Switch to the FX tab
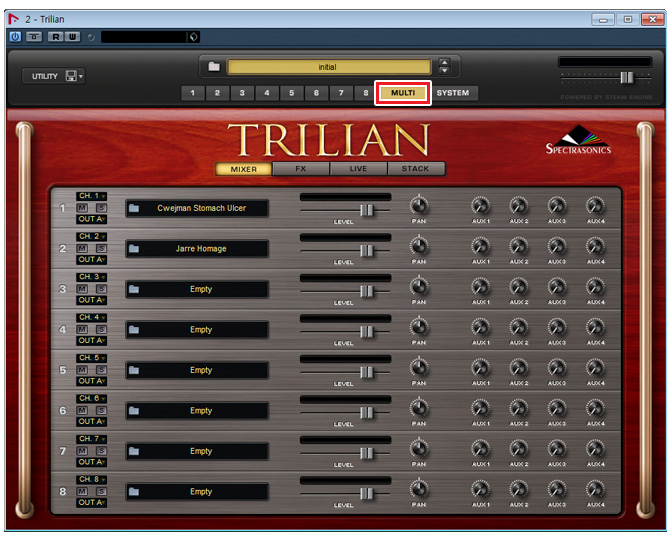The width and height of the screenshot is (670, 546). coord(301,169)
